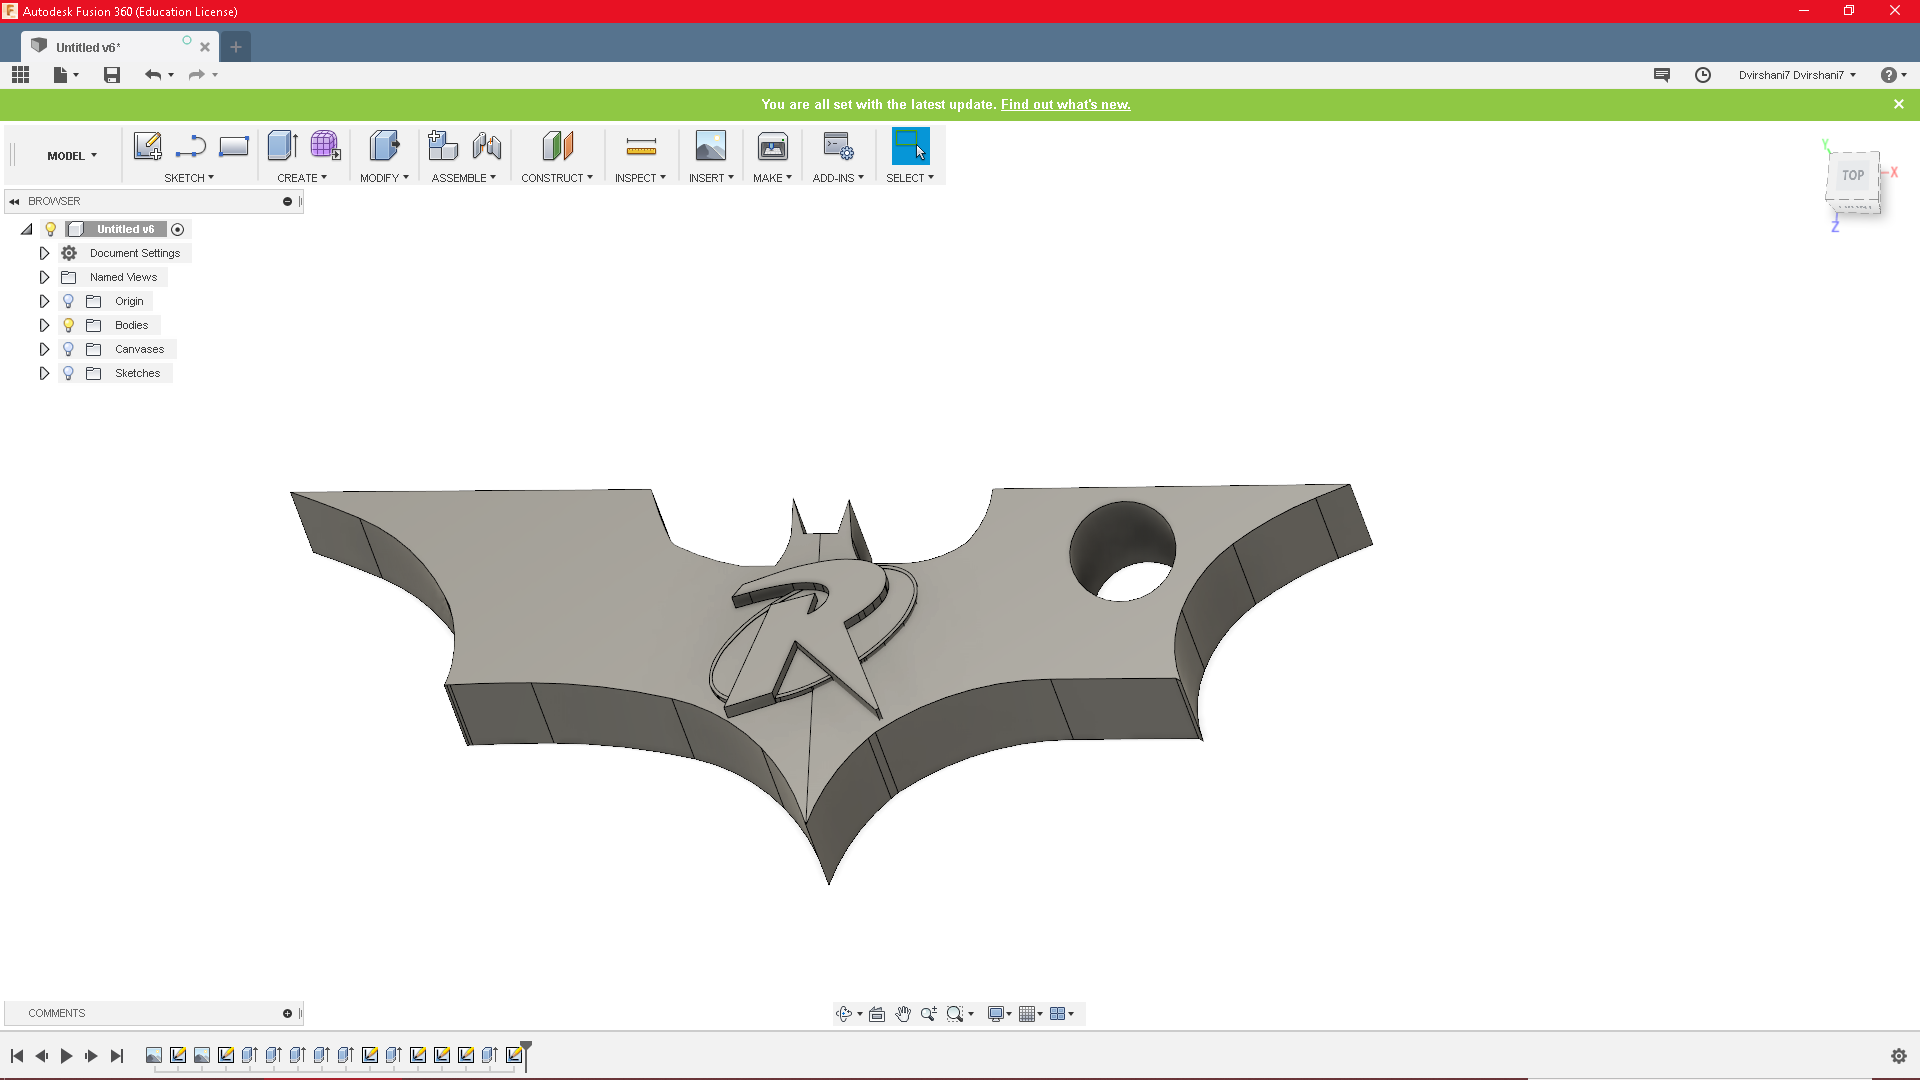
Task: Dismiss the green update banner
Action: (x=1899, y=104)
